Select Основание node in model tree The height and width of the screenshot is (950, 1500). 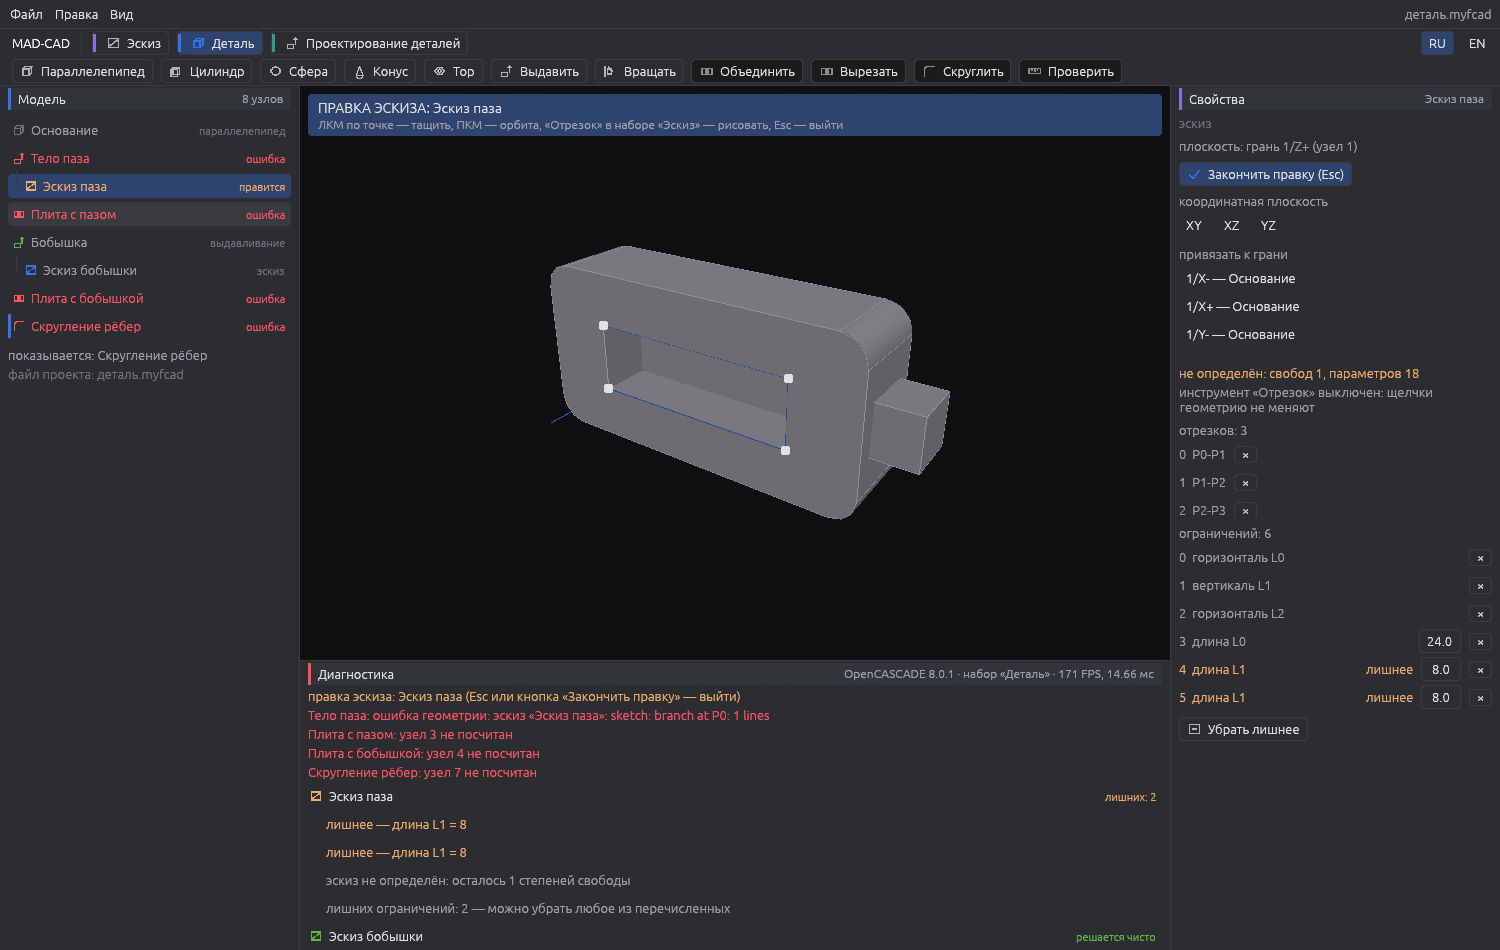[x=149, y=131]
